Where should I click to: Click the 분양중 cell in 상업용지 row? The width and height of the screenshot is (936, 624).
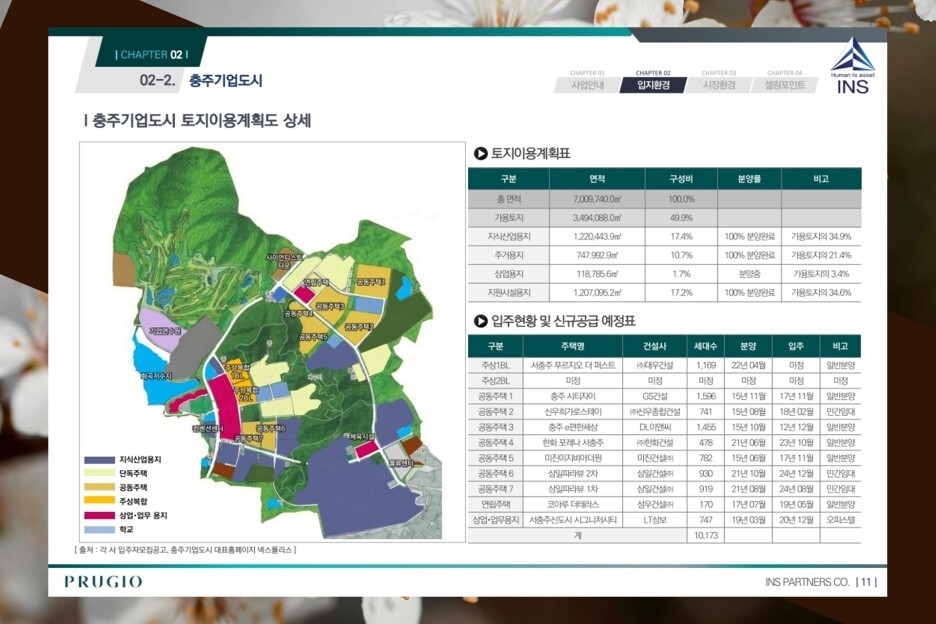(x=749, y=274)
